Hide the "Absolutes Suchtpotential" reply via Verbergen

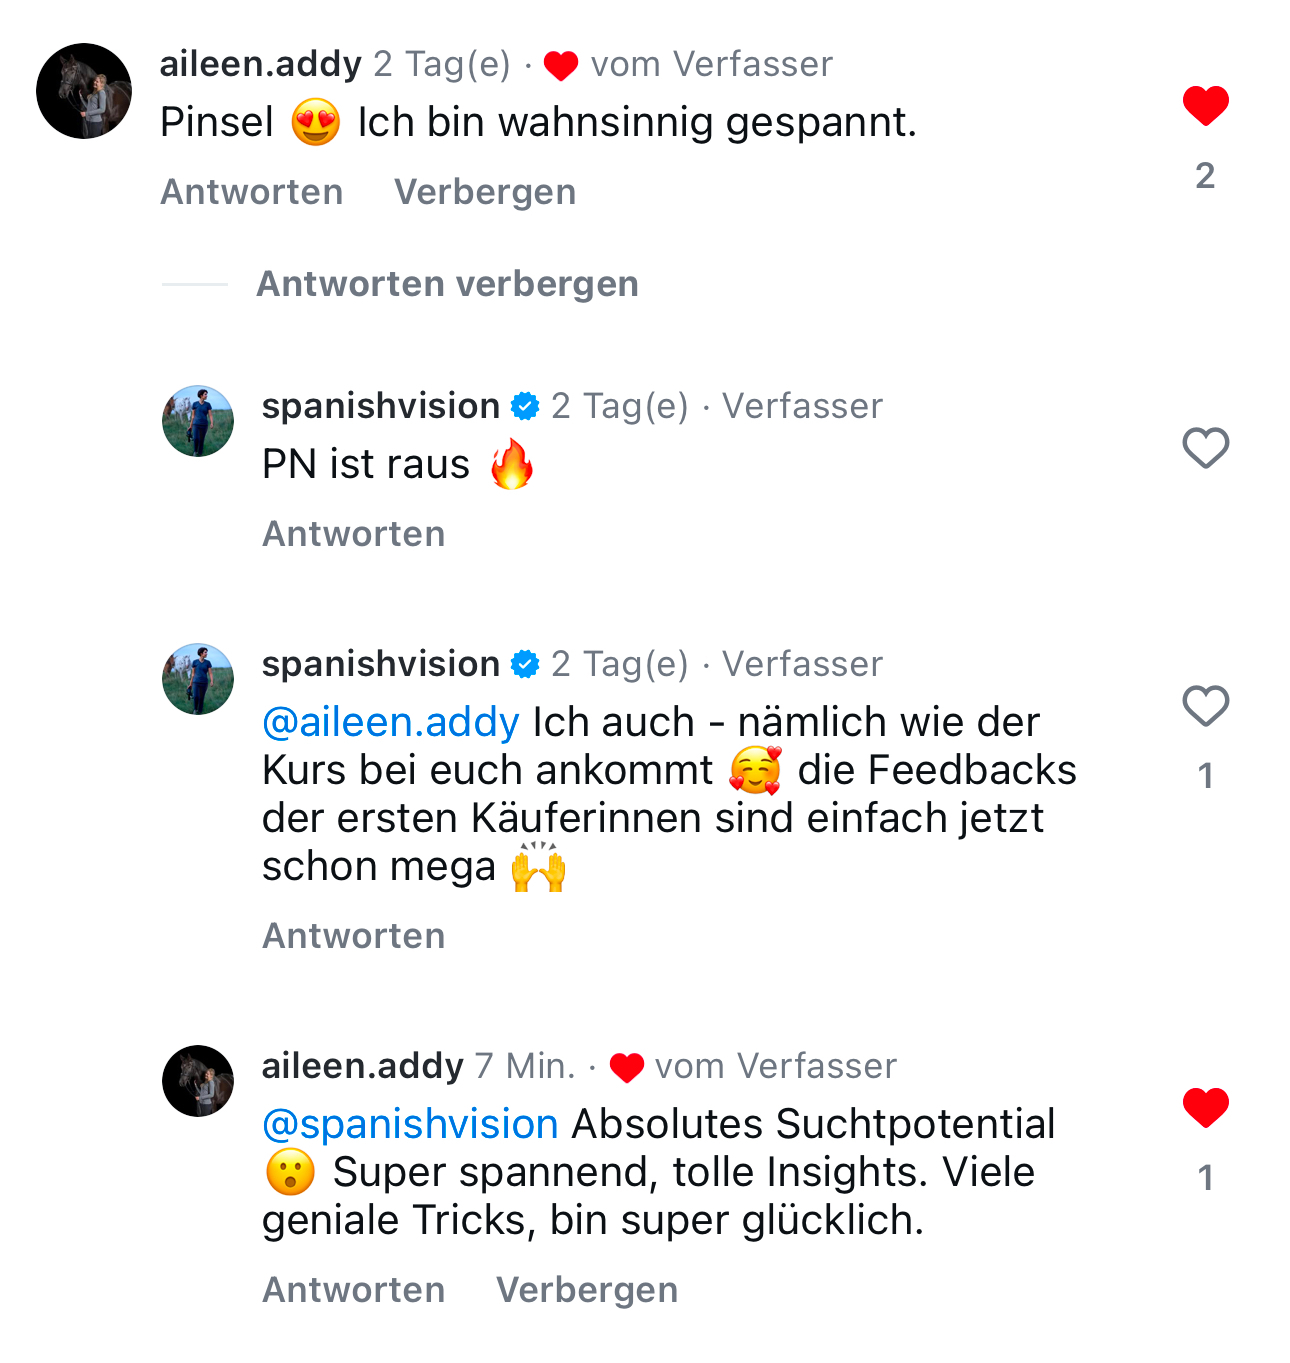(587, 1290)
